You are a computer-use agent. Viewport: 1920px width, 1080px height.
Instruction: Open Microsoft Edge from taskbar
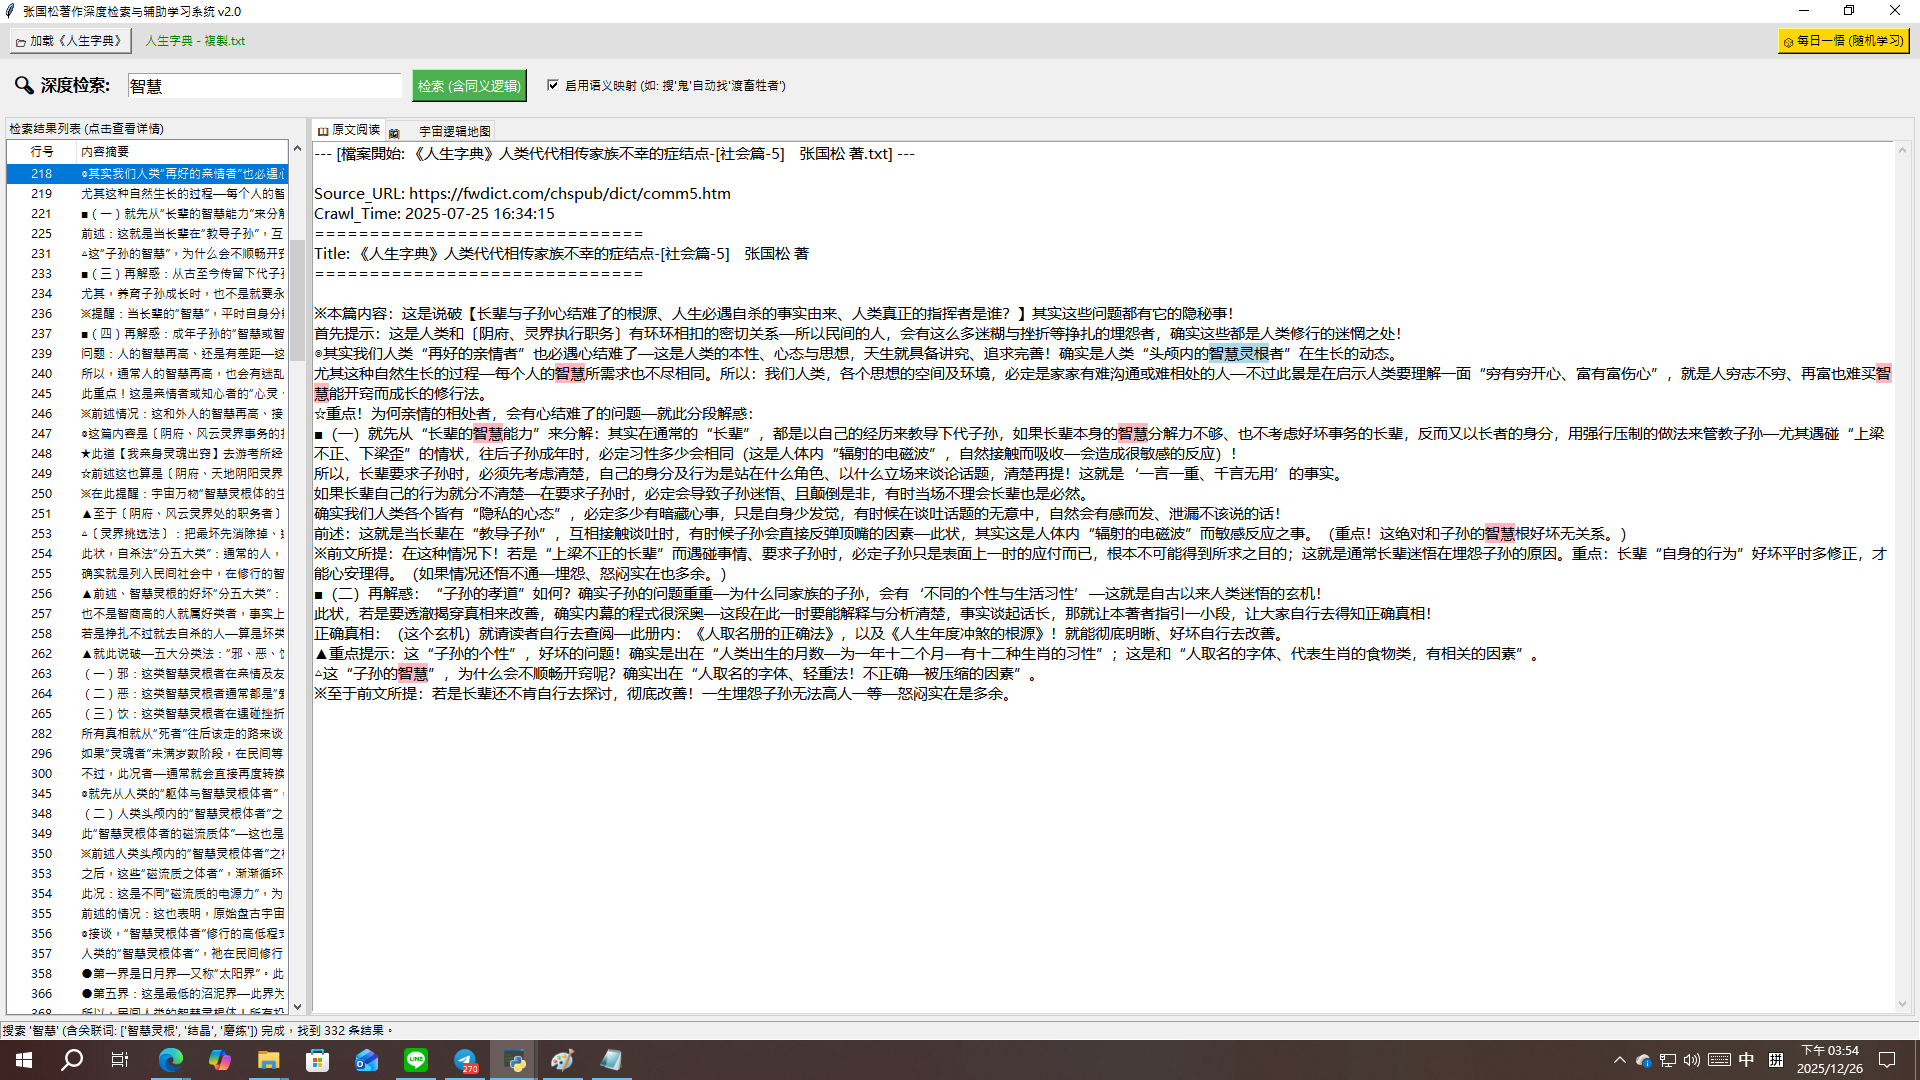[x=171, y=1060]
